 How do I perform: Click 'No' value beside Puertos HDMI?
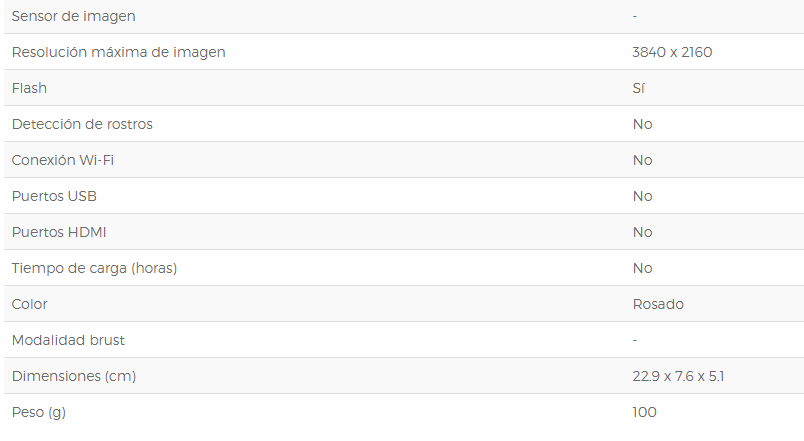(x=642, y=232)
